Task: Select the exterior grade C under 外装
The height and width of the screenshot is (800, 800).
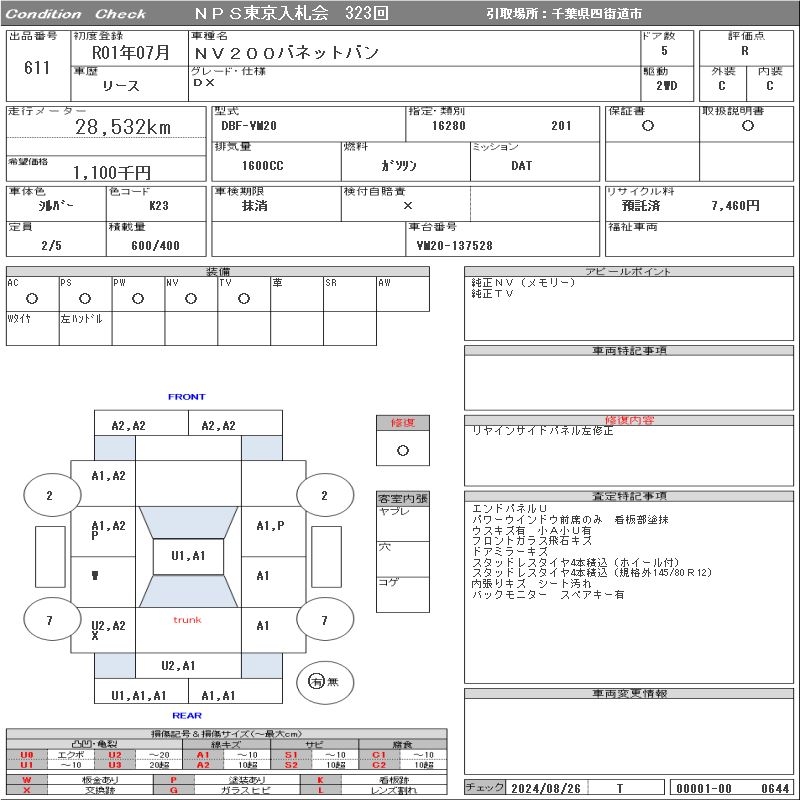Action: click(721, 86)
